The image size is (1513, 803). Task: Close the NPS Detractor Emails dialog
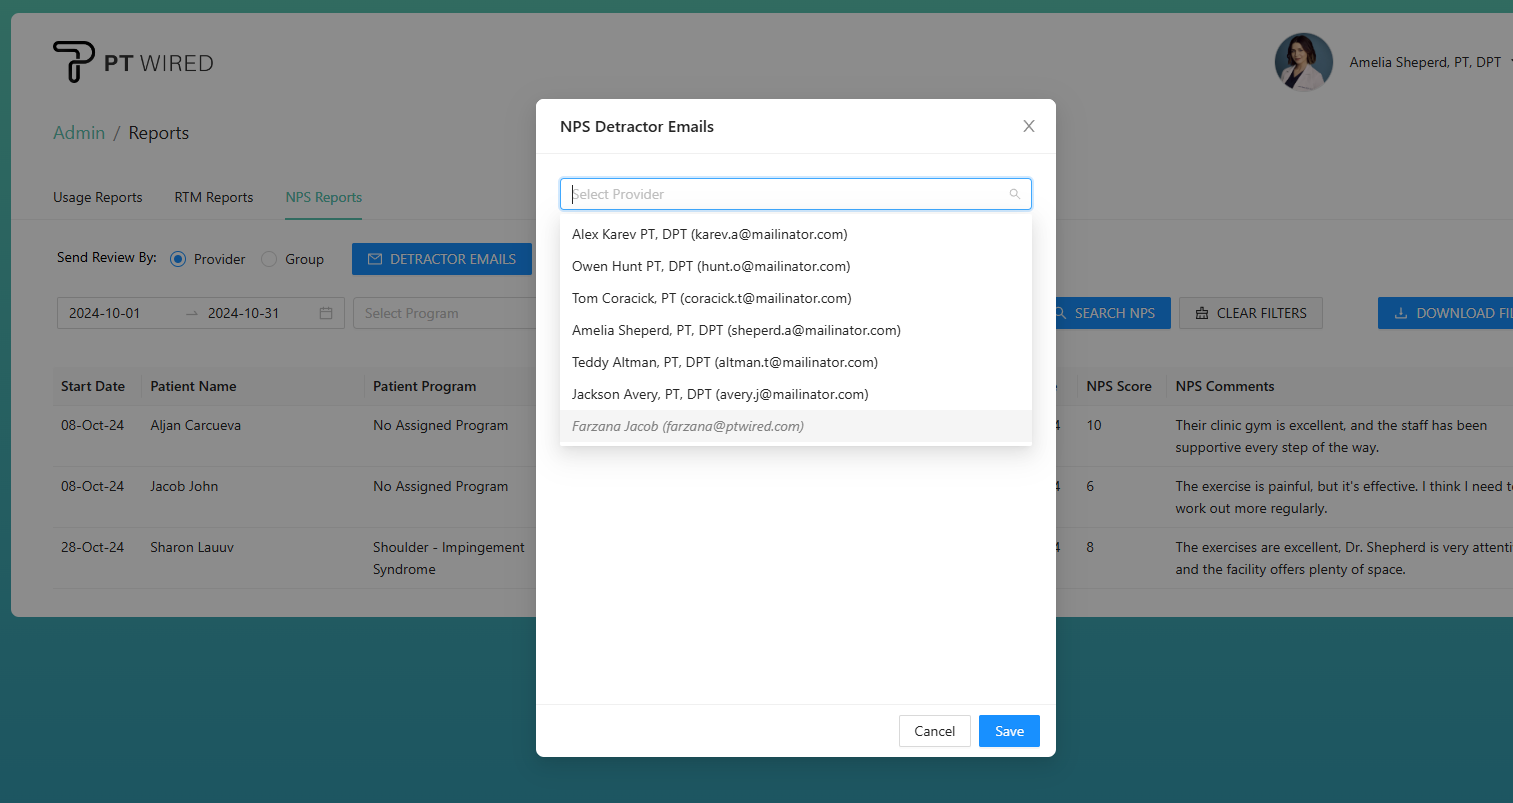[x=1028, y=126]
